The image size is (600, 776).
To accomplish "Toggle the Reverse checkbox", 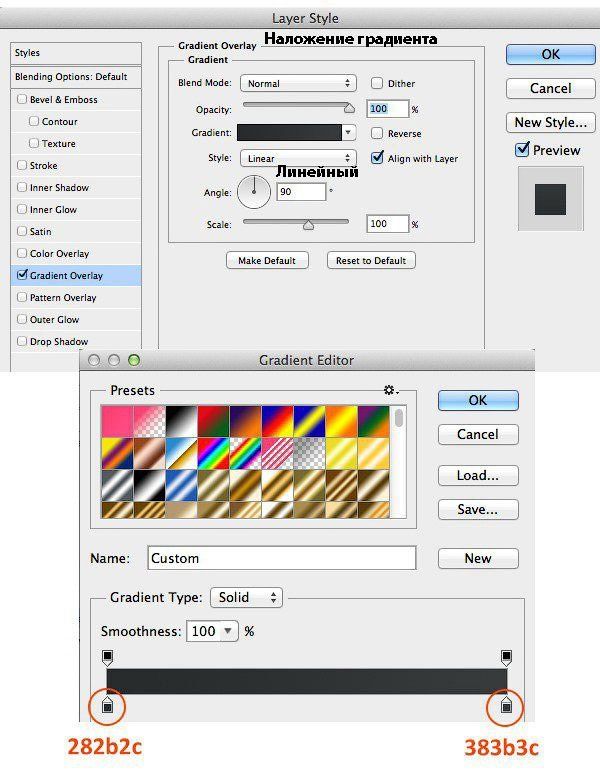I will [x=377, y=133].
